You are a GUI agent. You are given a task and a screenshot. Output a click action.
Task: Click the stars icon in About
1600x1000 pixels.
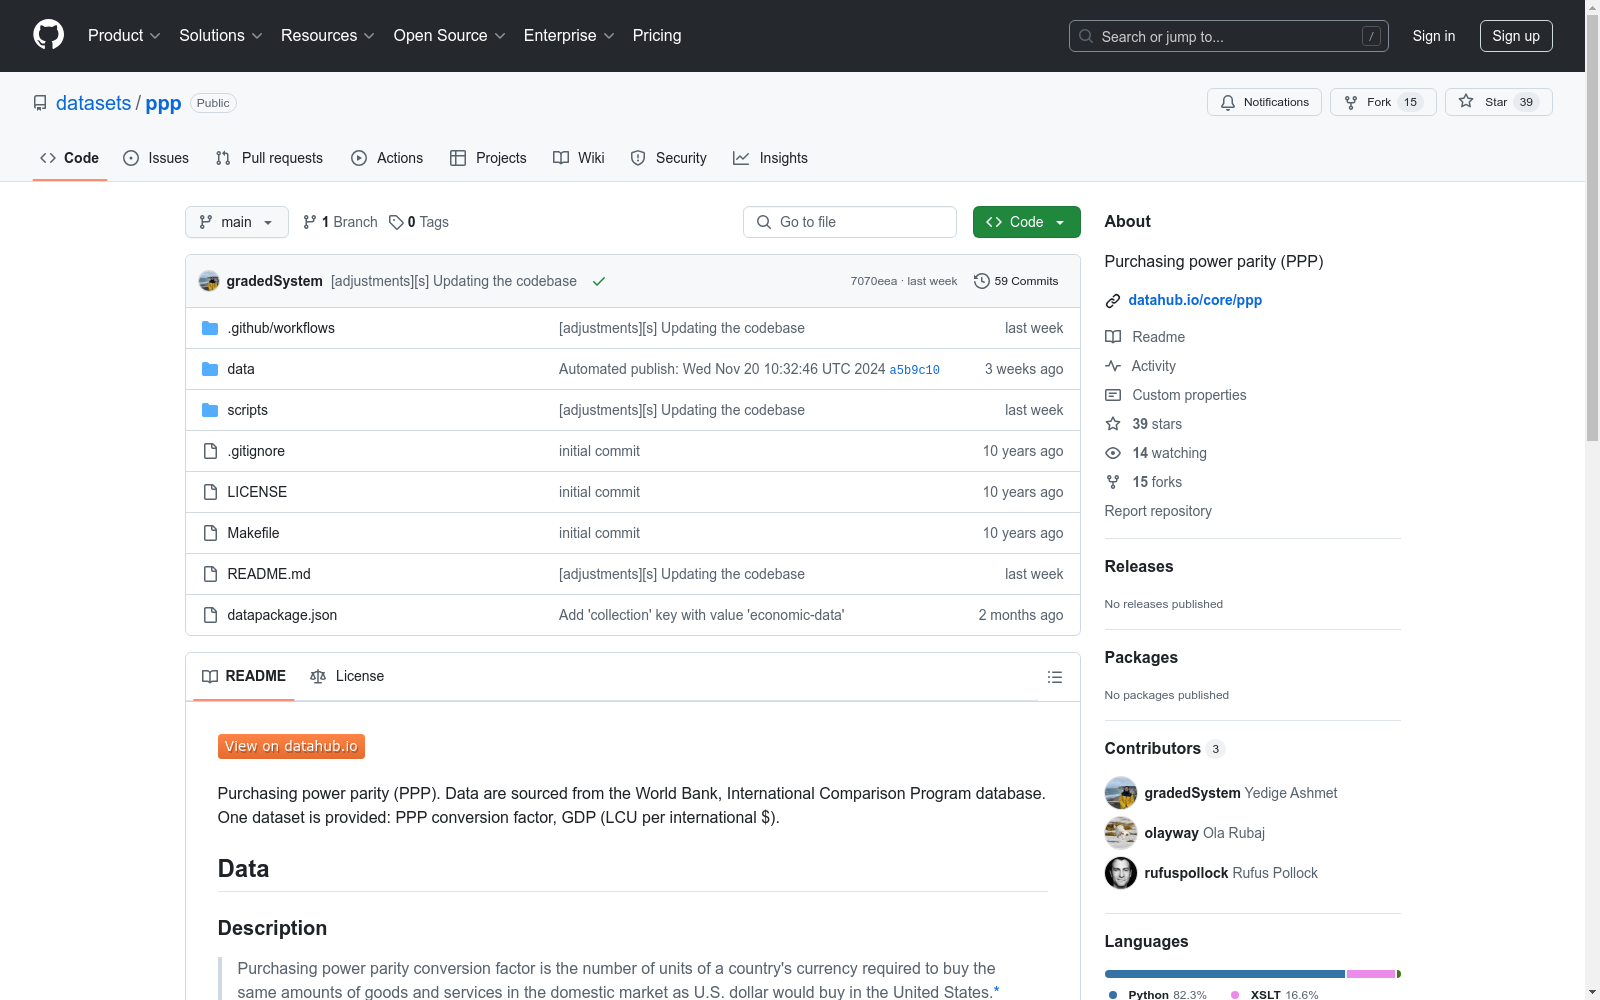[1113, 424]
